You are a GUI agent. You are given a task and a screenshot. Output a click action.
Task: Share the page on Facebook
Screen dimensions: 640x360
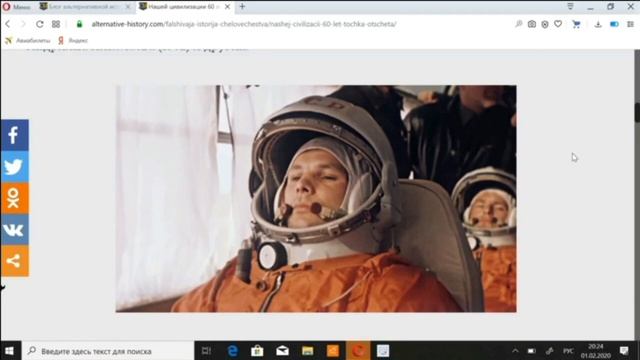[14, 135]
